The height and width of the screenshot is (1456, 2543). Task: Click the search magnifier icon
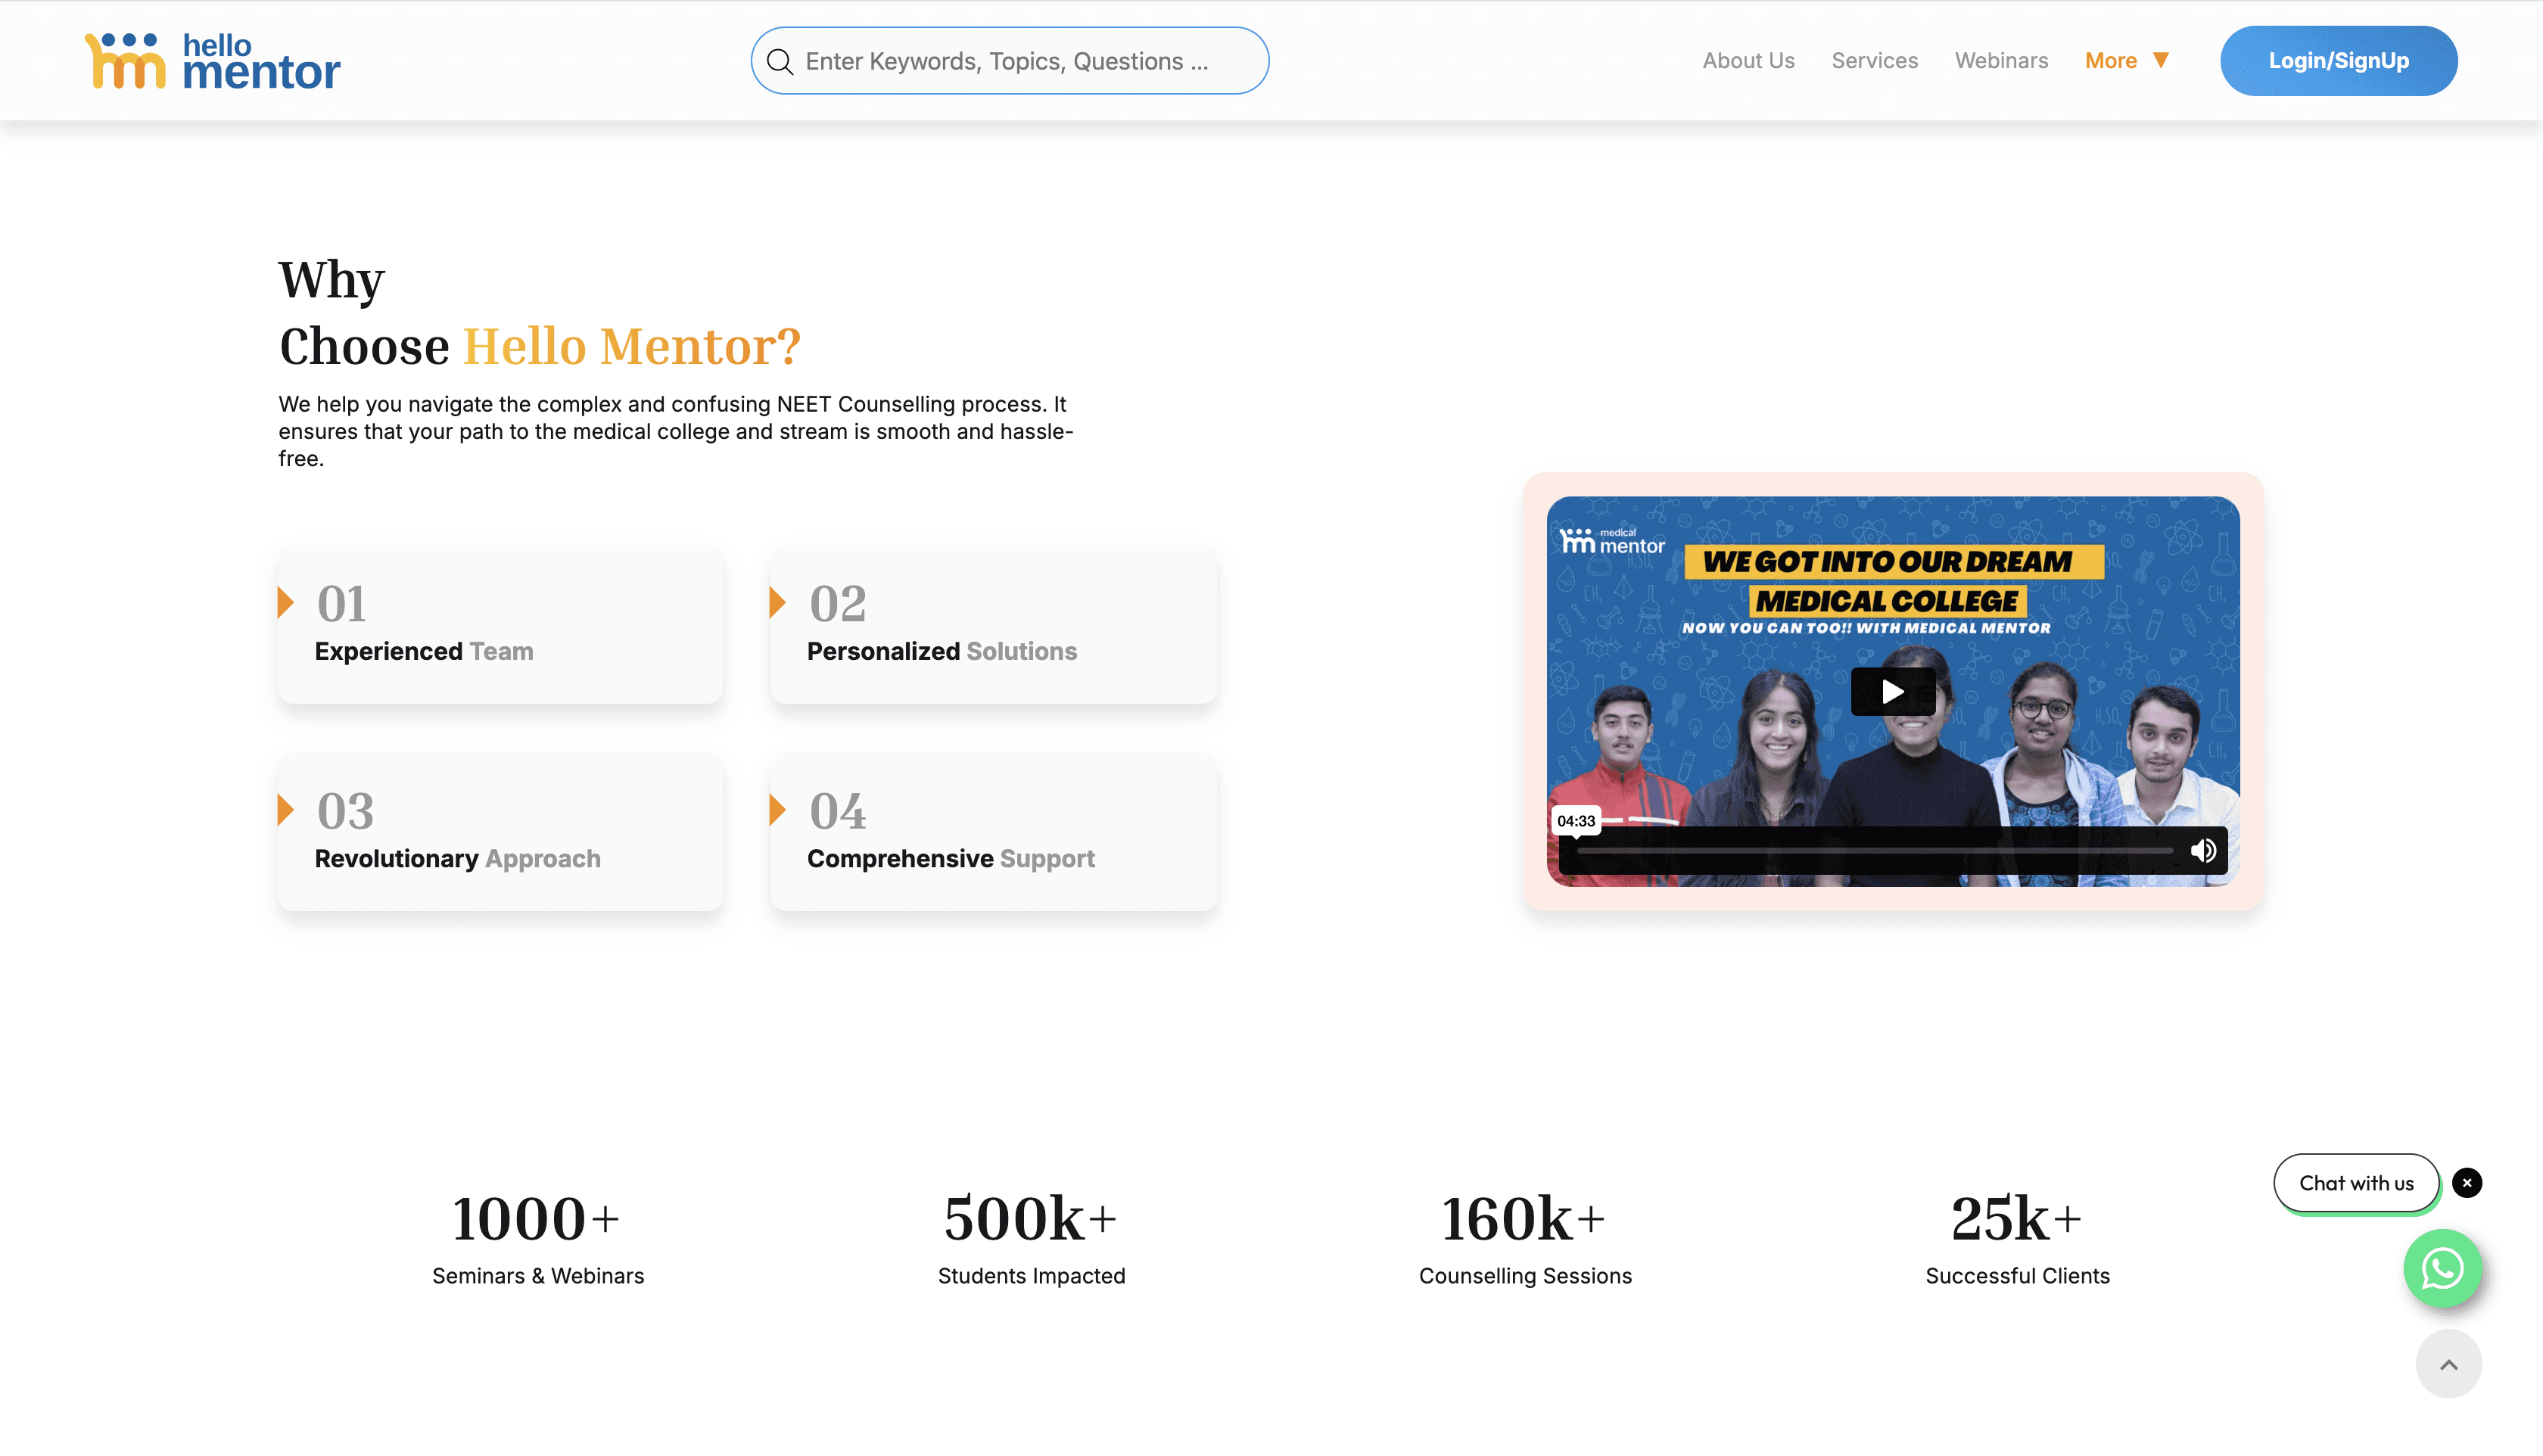(x=780, y=62)
